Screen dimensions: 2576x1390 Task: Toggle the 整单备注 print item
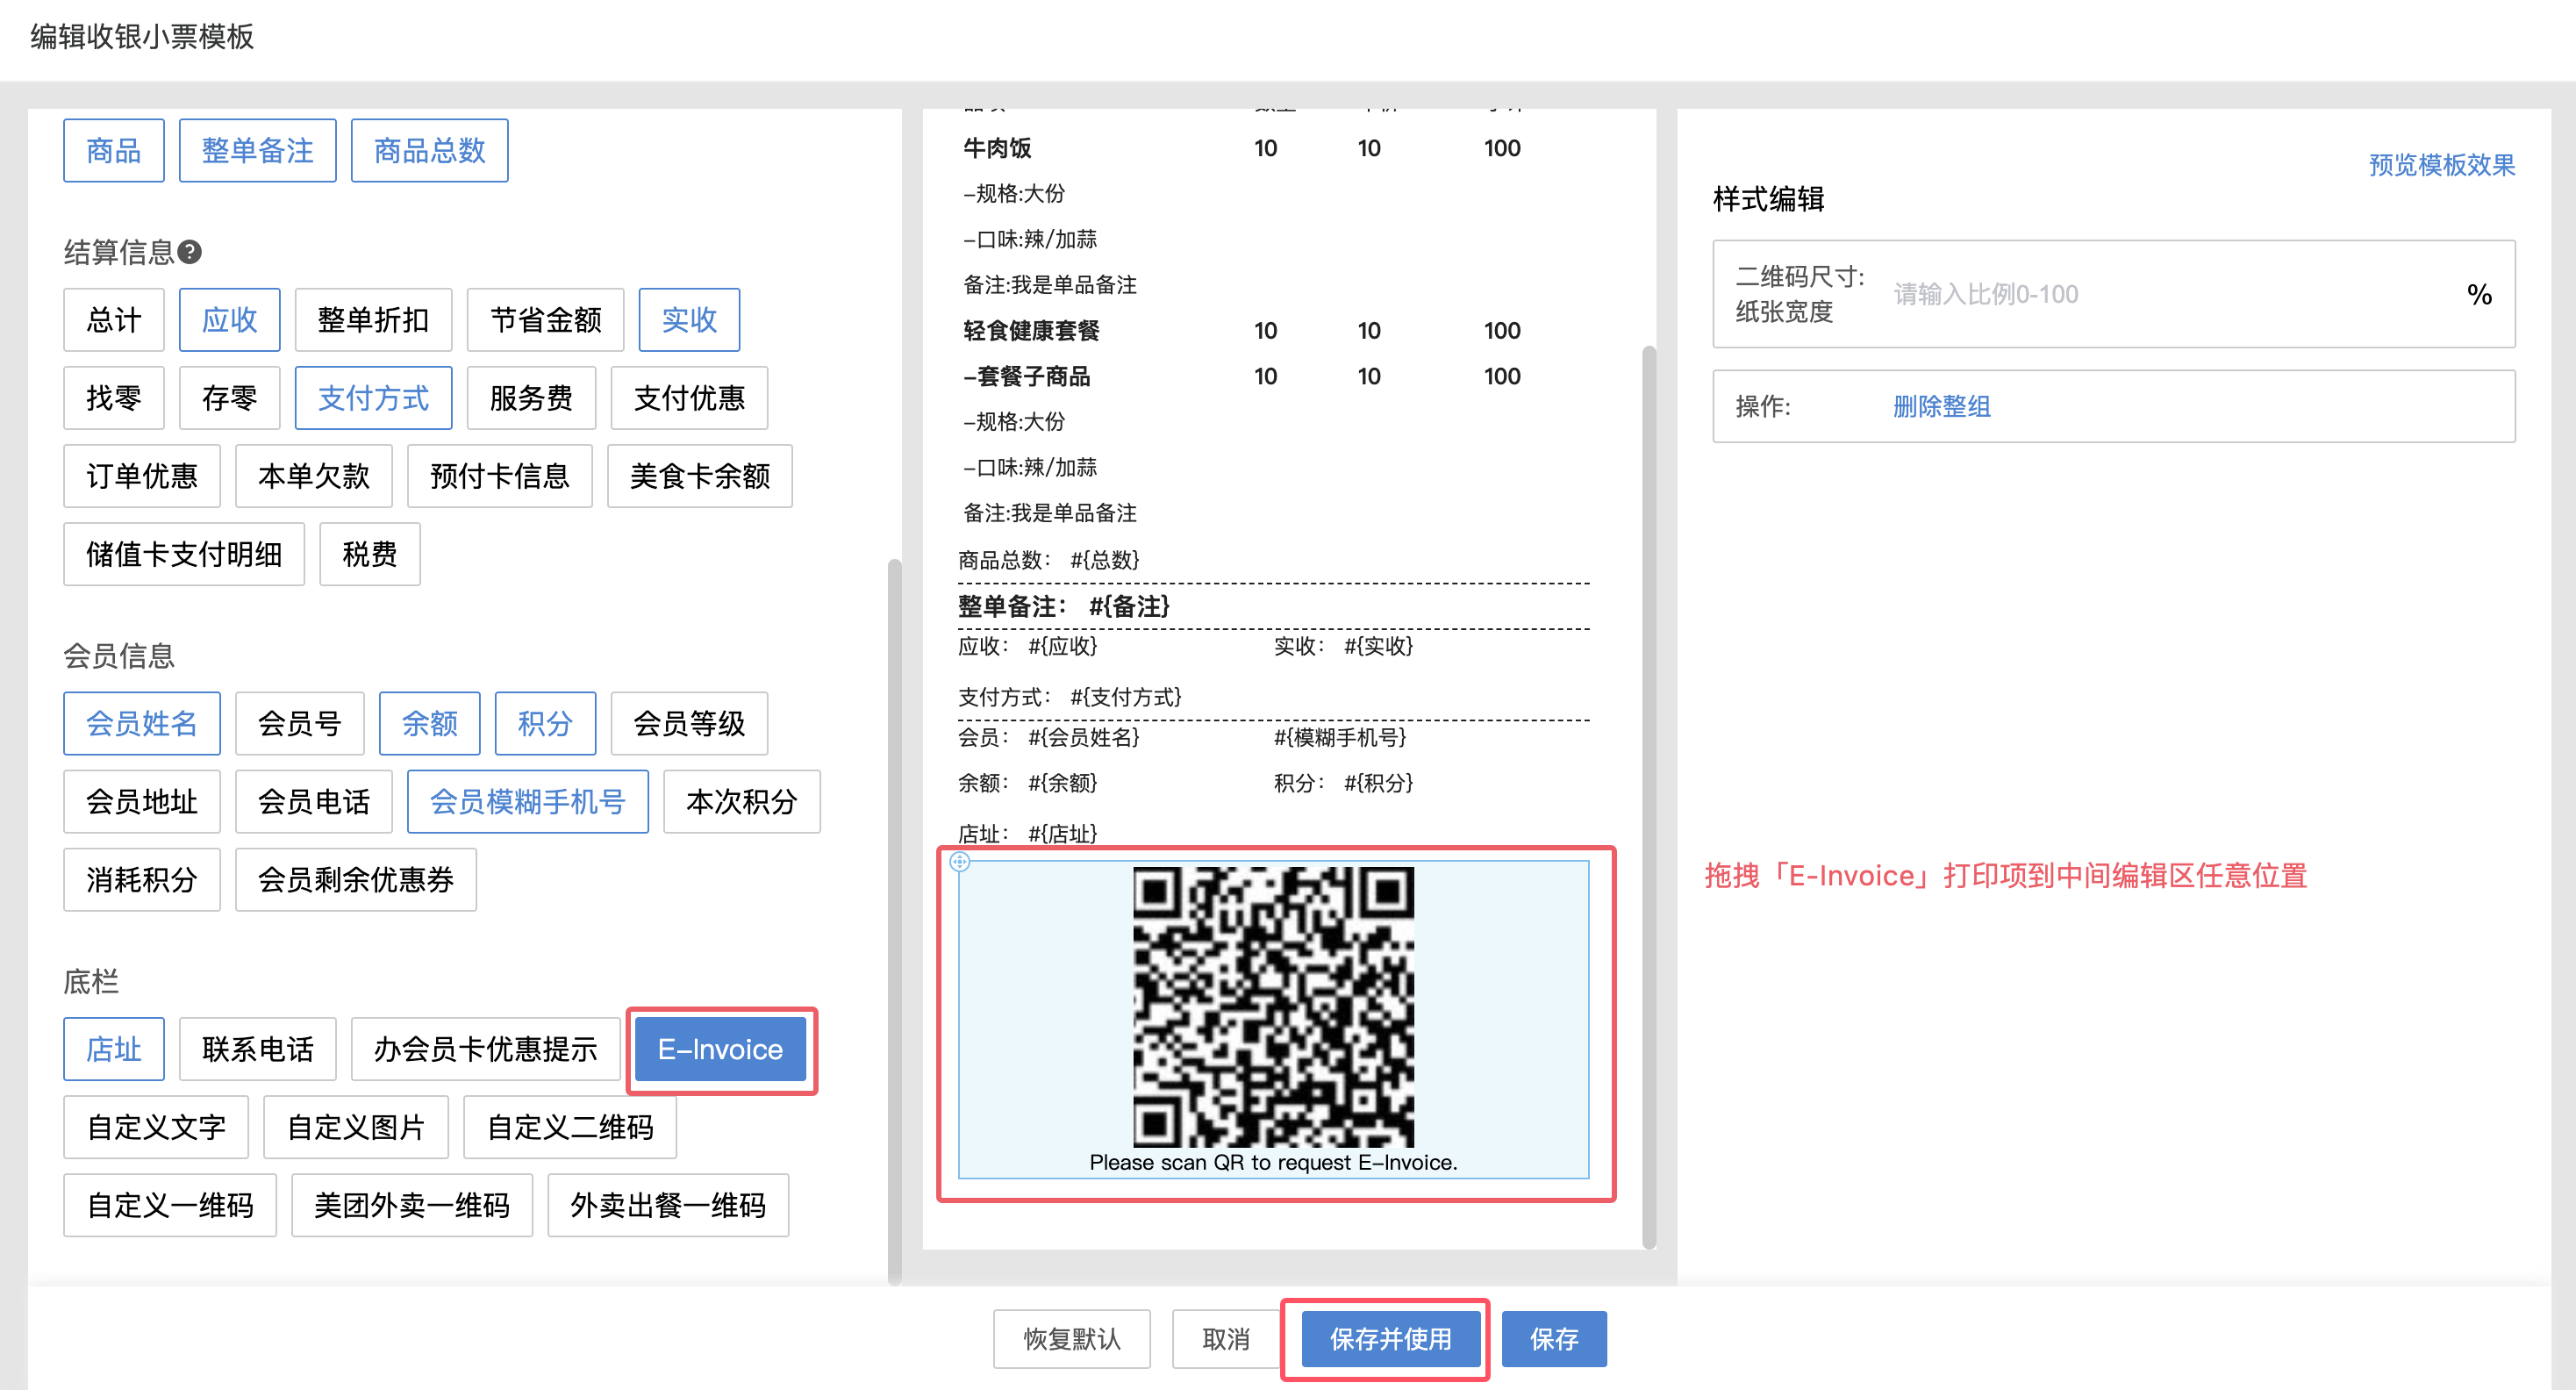coord(258,151)
